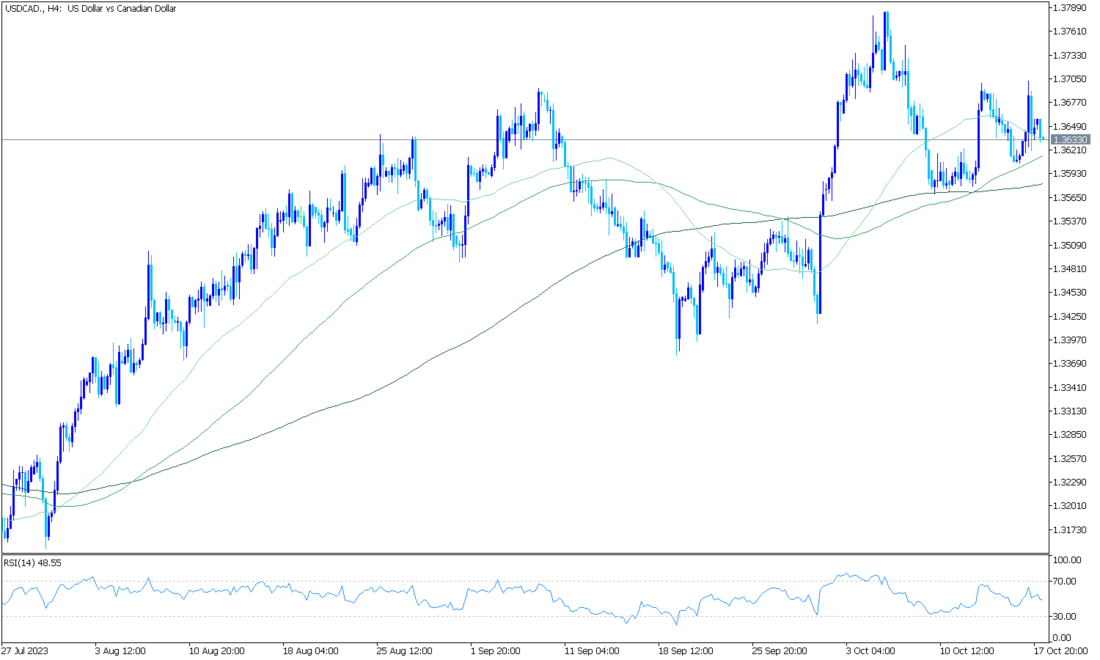Click the 1.34530 price axis label

pyautogui.click(x=1070, y=292)
